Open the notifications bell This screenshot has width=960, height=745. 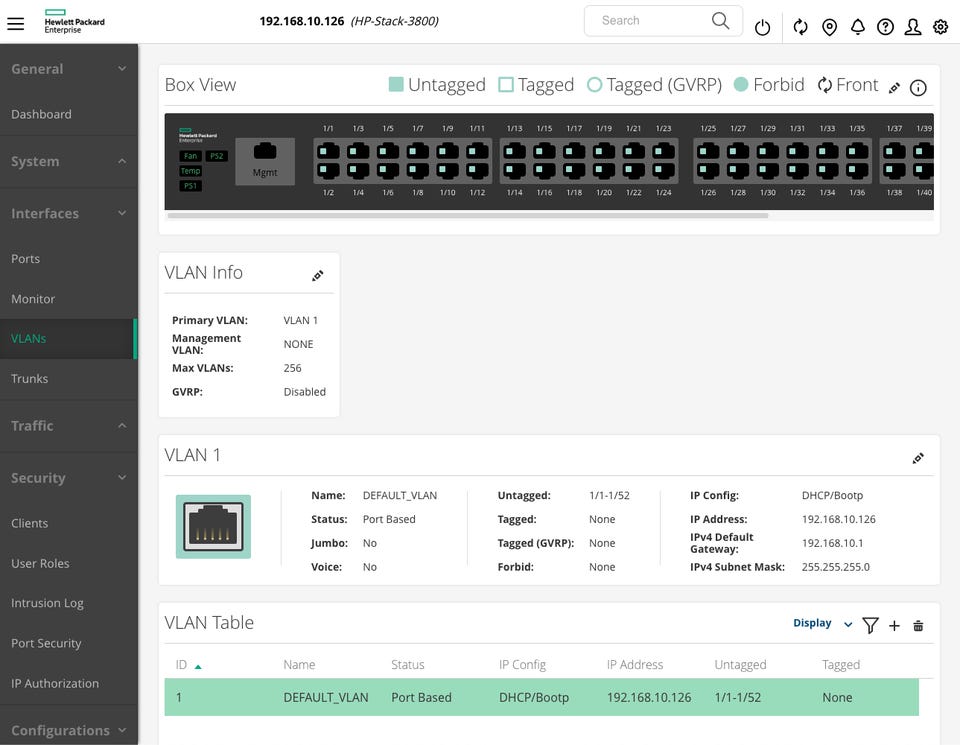pyautogui.click(x=857, y=28)
